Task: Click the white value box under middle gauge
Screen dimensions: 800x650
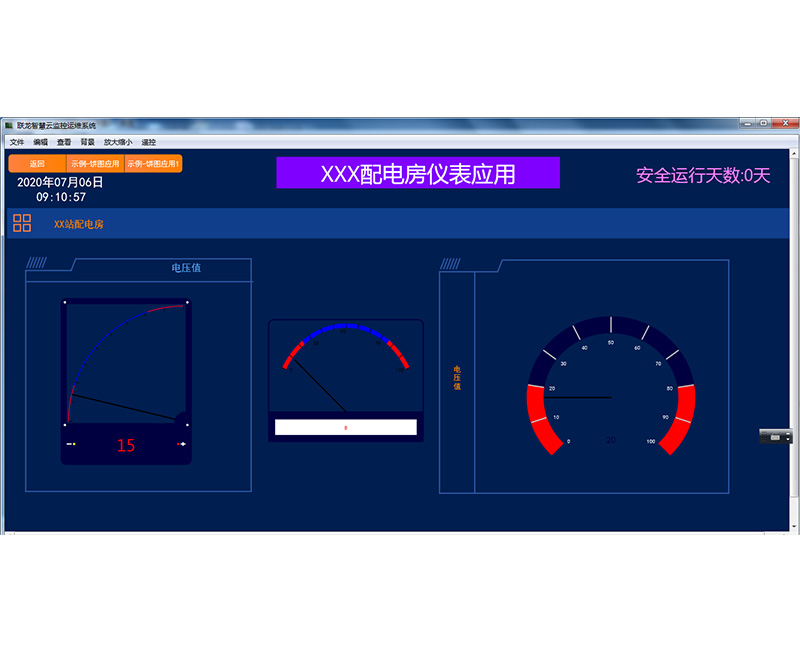Action: 346,428
